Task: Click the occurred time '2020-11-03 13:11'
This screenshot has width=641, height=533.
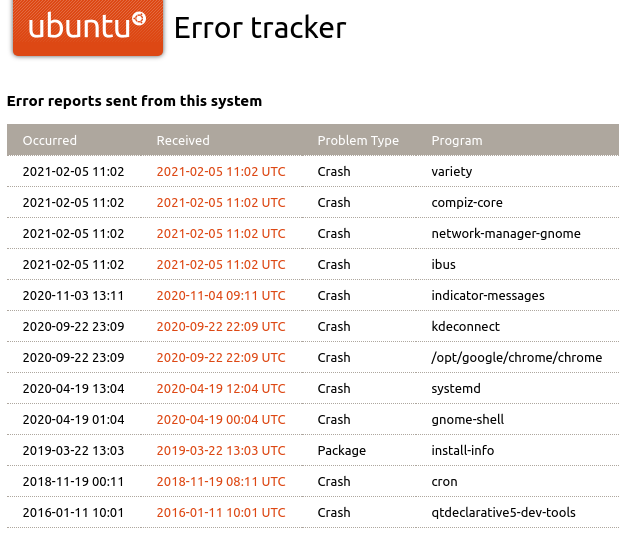Action: click(x=73, y=296)
